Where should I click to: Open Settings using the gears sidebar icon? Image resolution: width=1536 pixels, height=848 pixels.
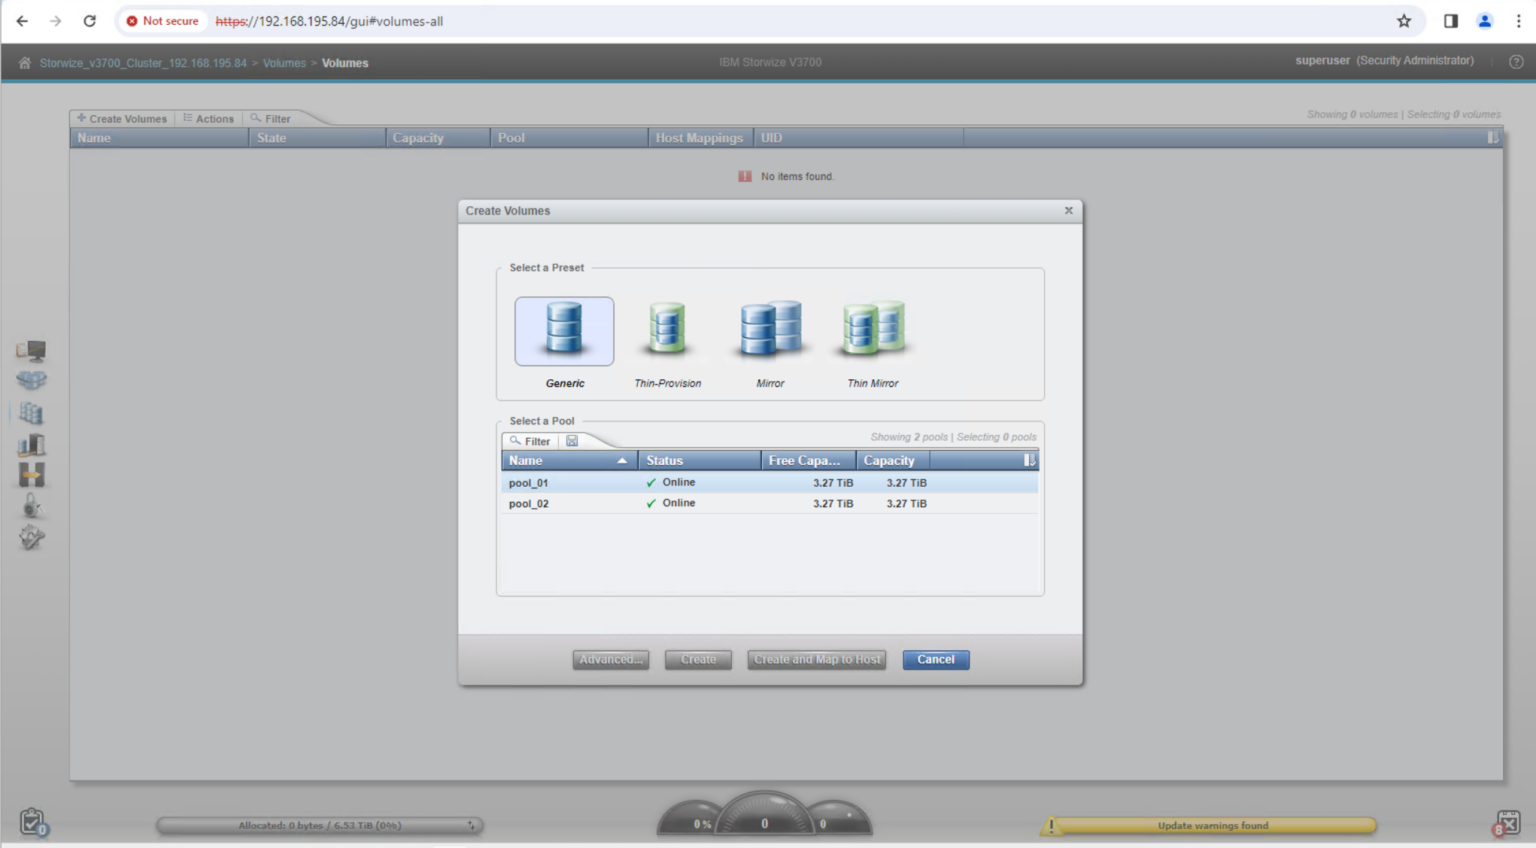pyautogui.click(x=32, y=538)
